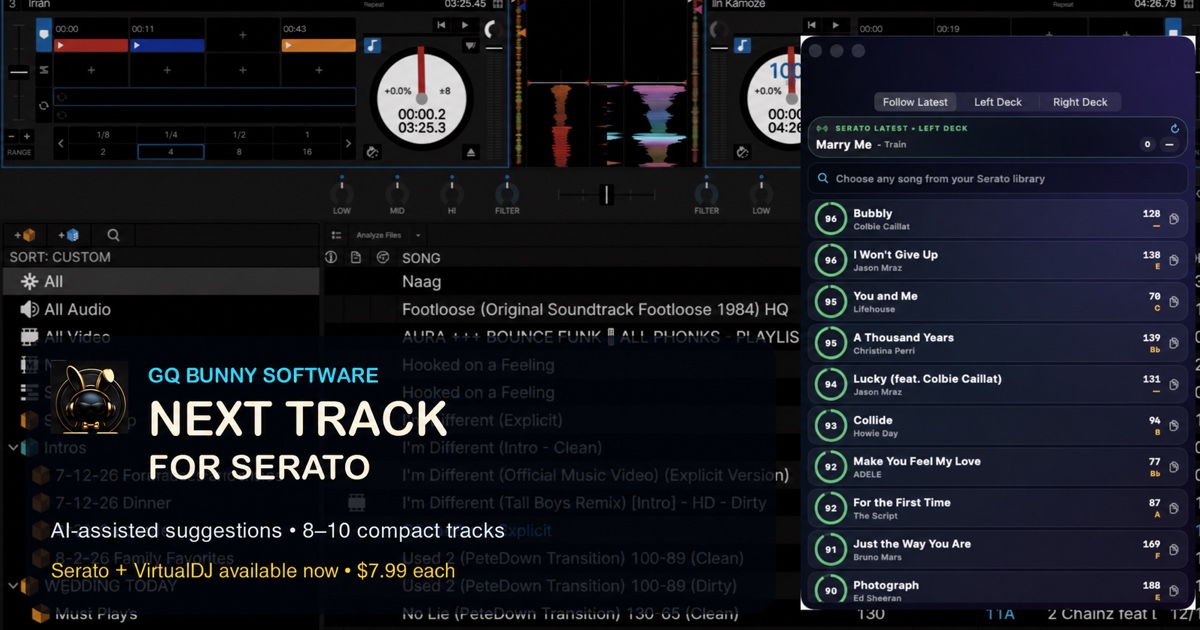Add a new crate with orange box icon

(x=25, y=235)
